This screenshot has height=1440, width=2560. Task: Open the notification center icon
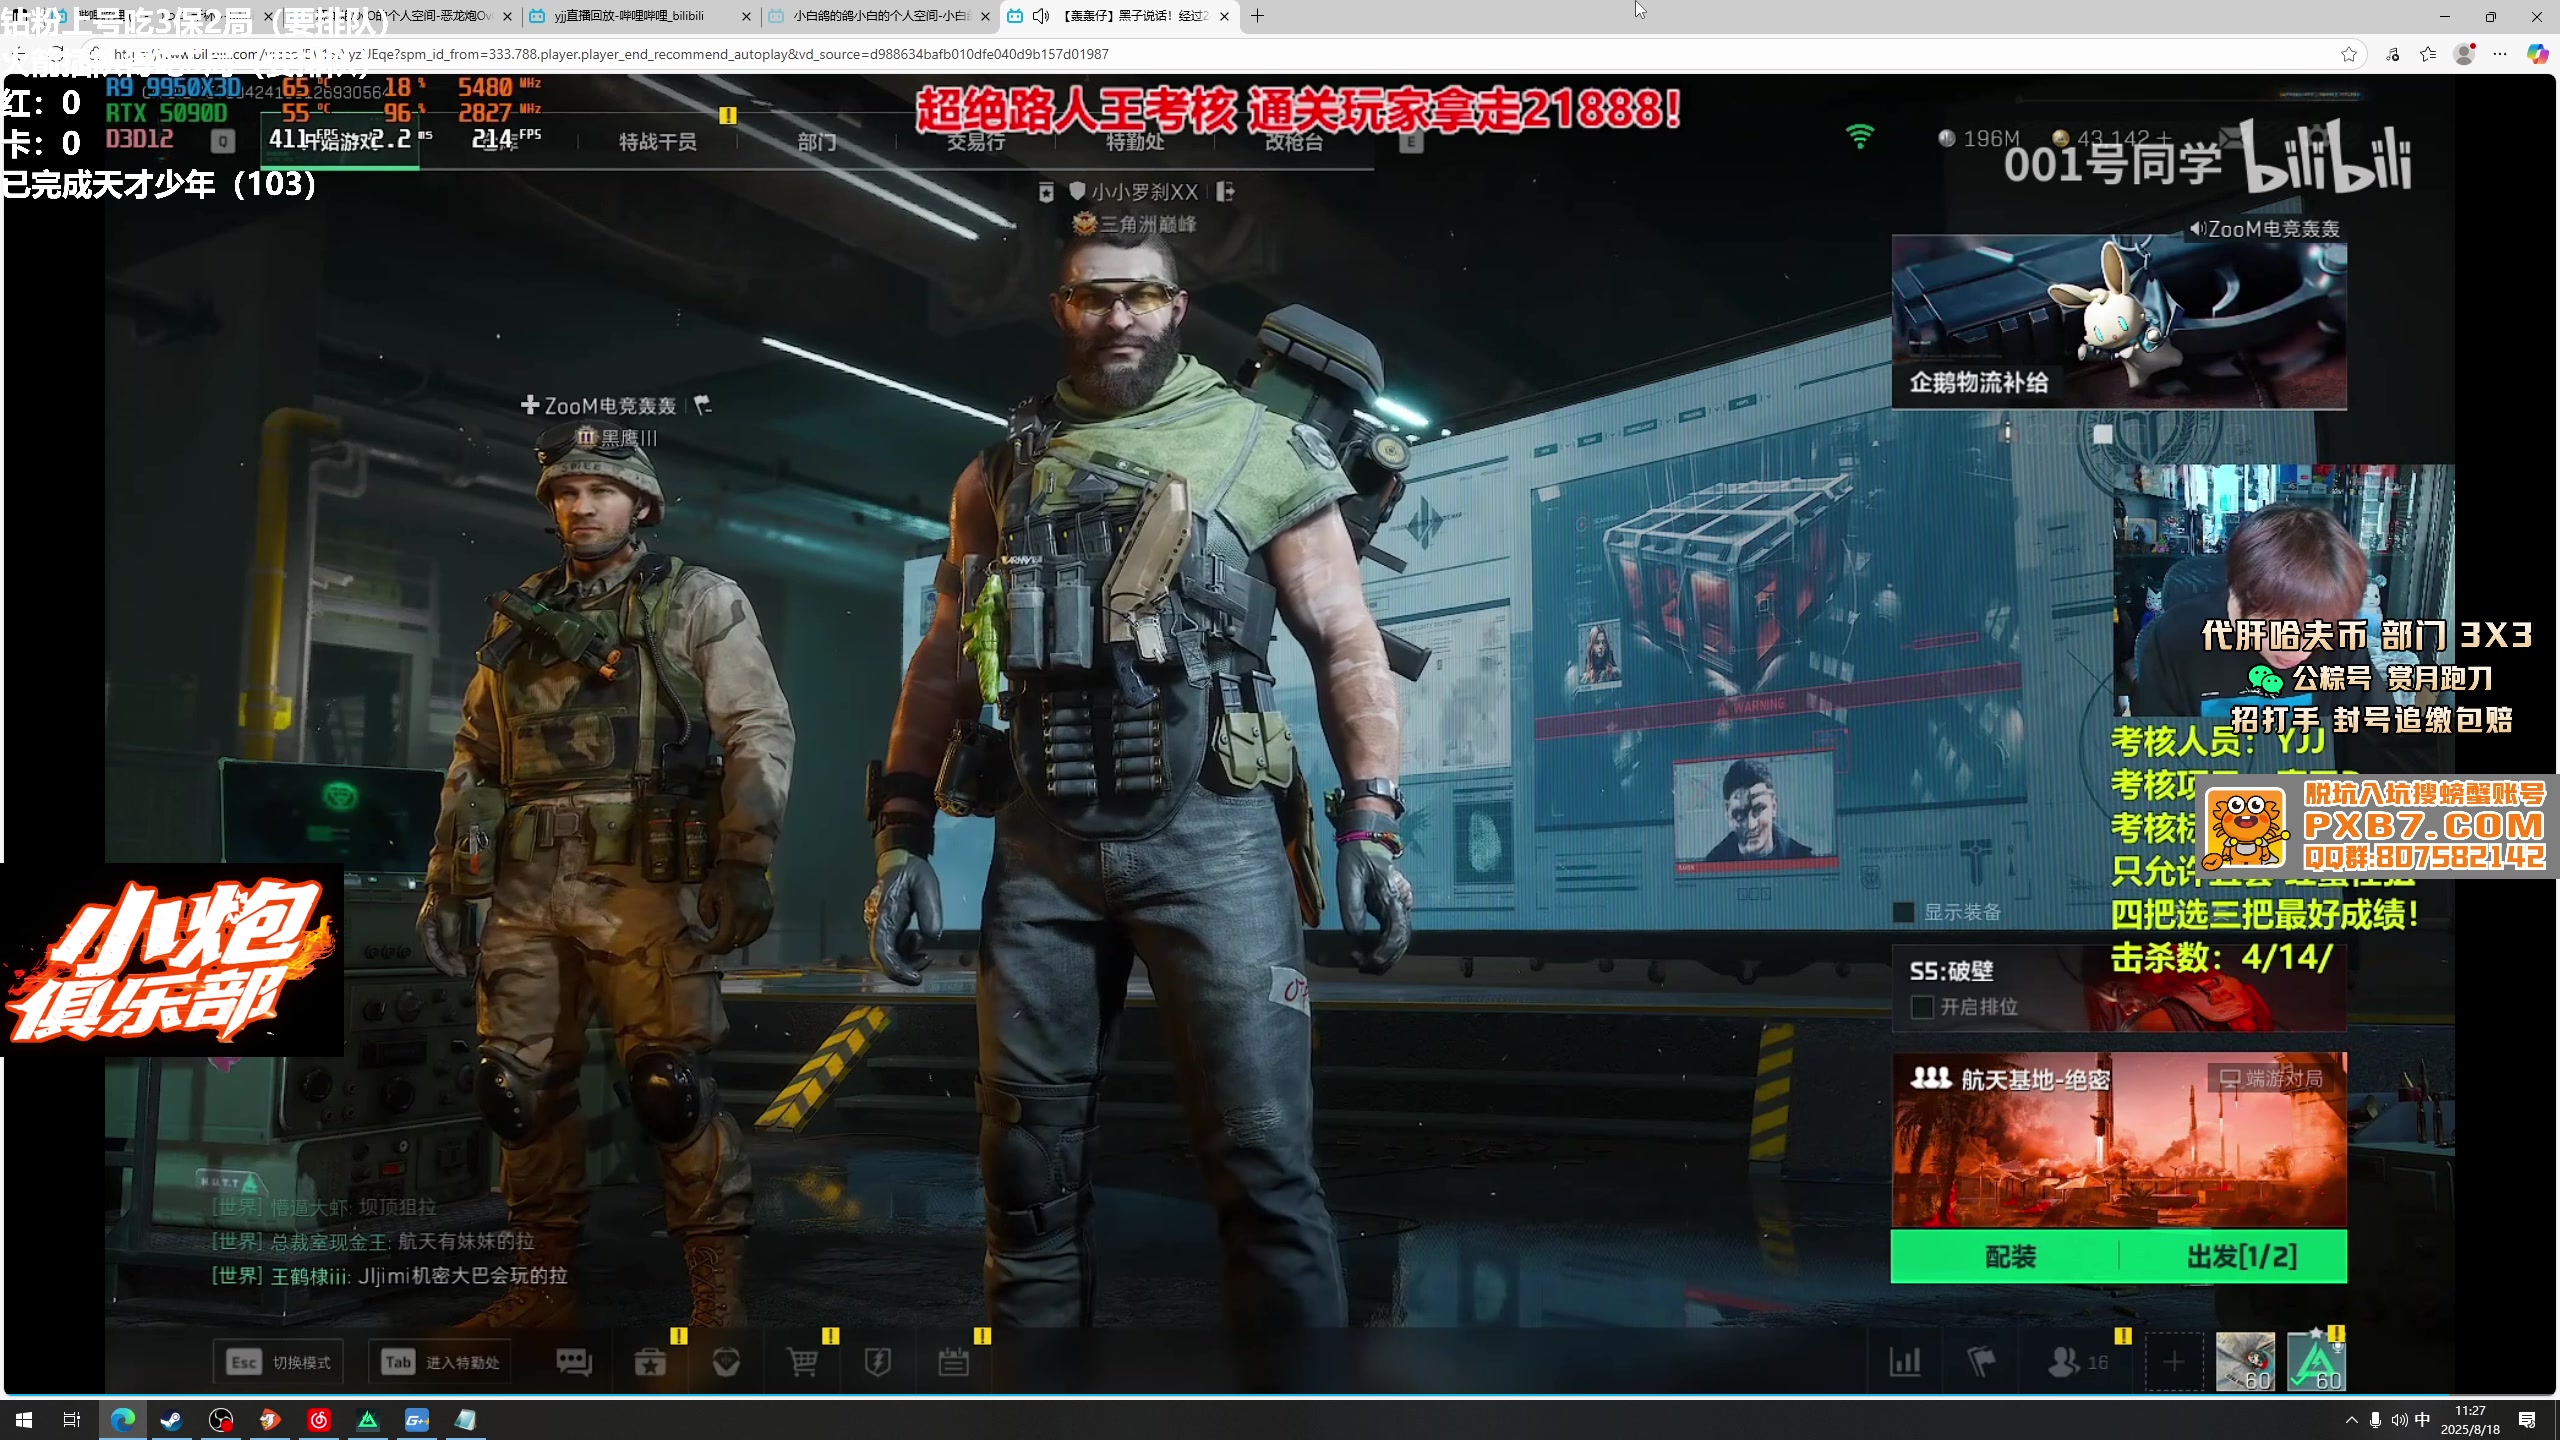[x=2527, y=1419]
